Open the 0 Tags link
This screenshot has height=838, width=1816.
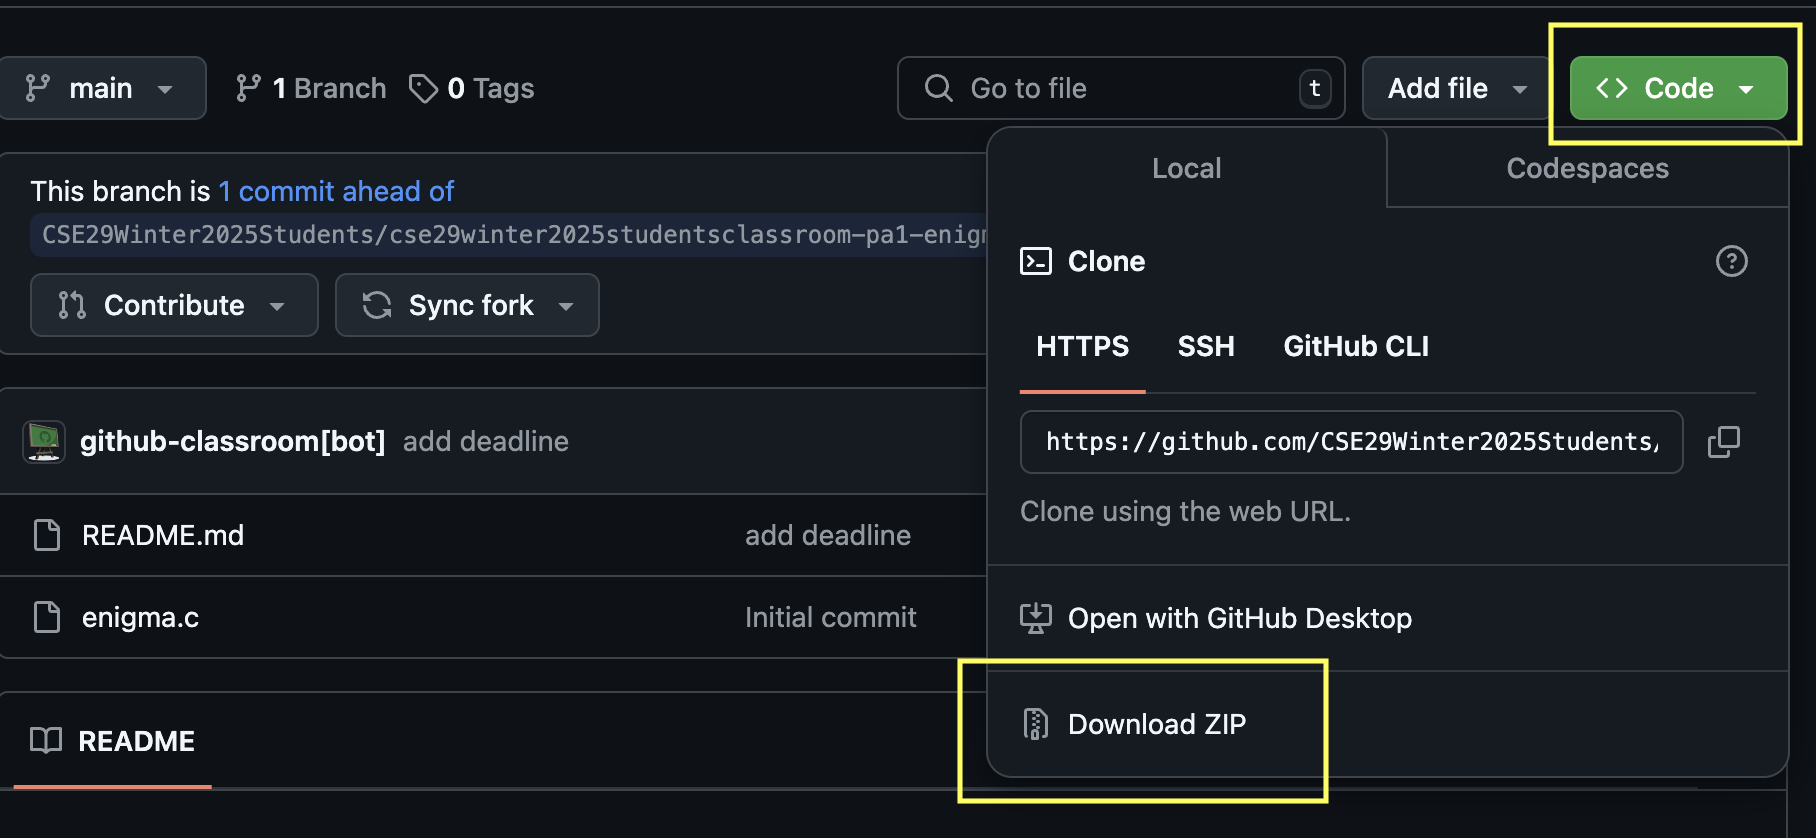[472, 88]
